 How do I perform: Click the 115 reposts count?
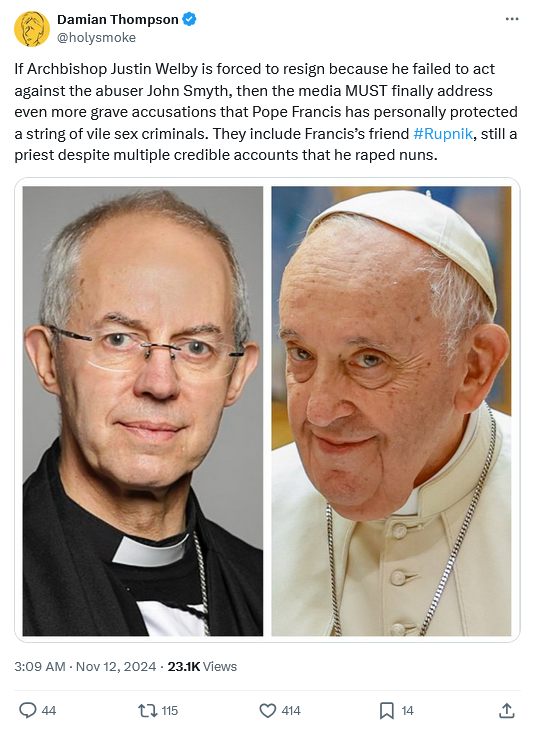click(x=169, y=711)
